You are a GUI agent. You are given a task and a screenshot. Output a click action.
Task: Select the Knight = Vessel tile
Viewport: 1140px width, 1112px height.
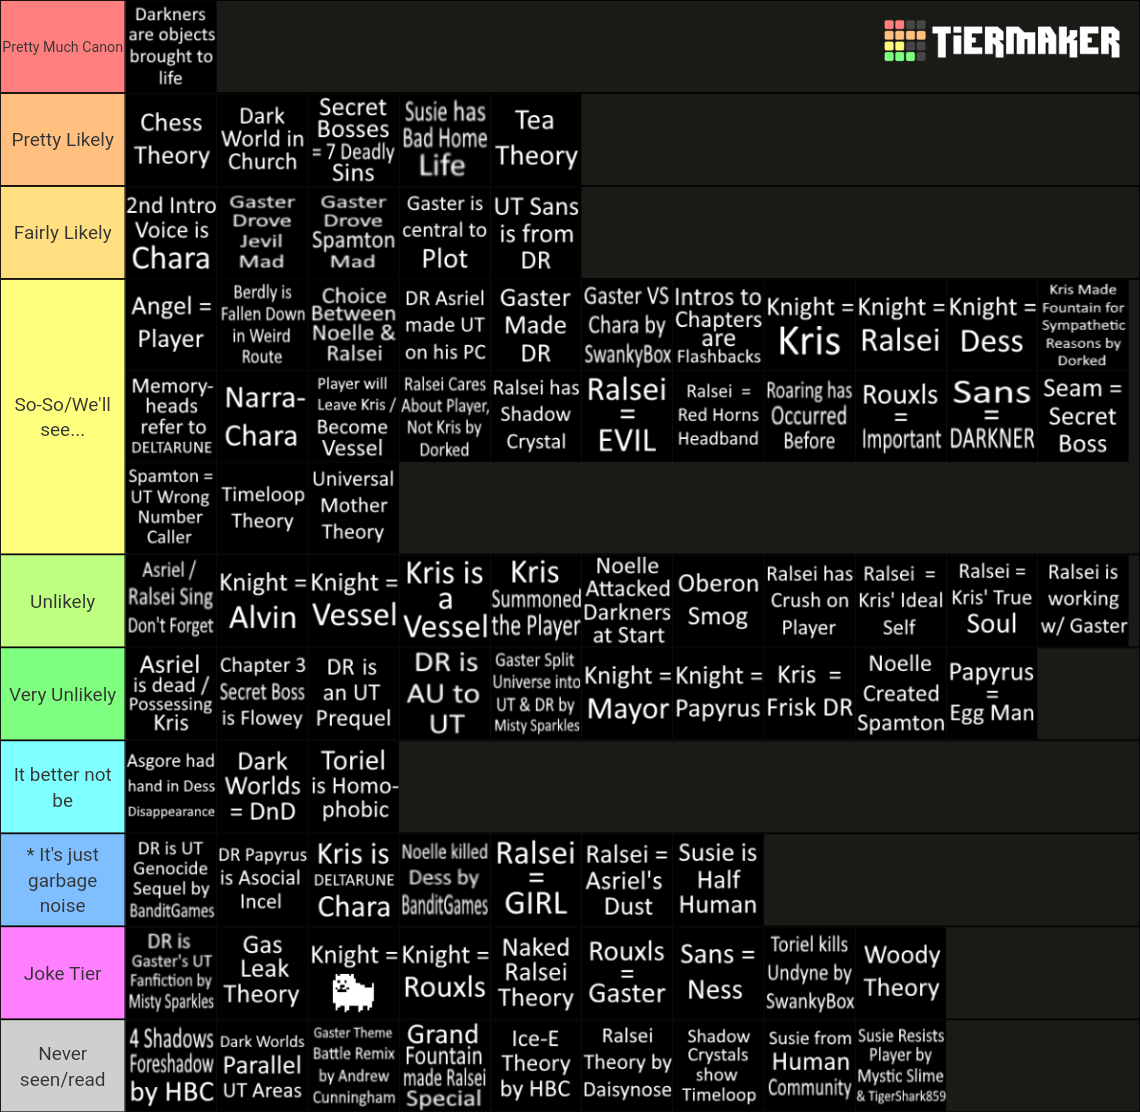(353, 601)
